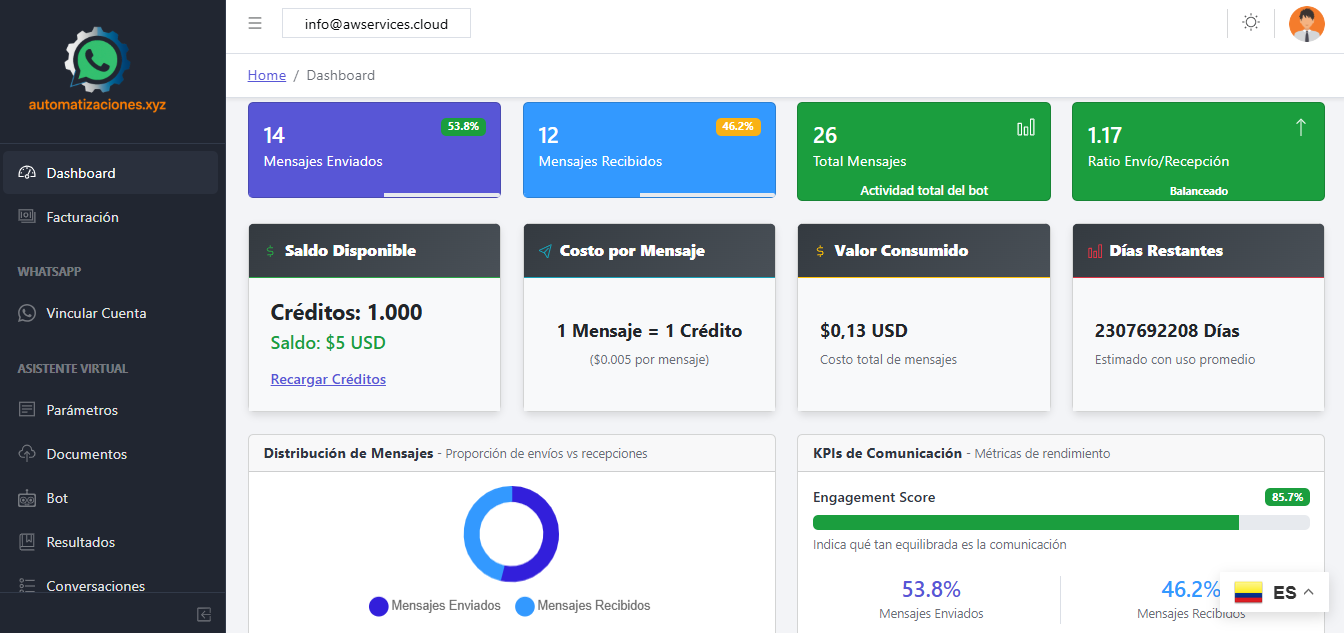Navigate using the Home breadcrumb link

click(x=266, y=75)
